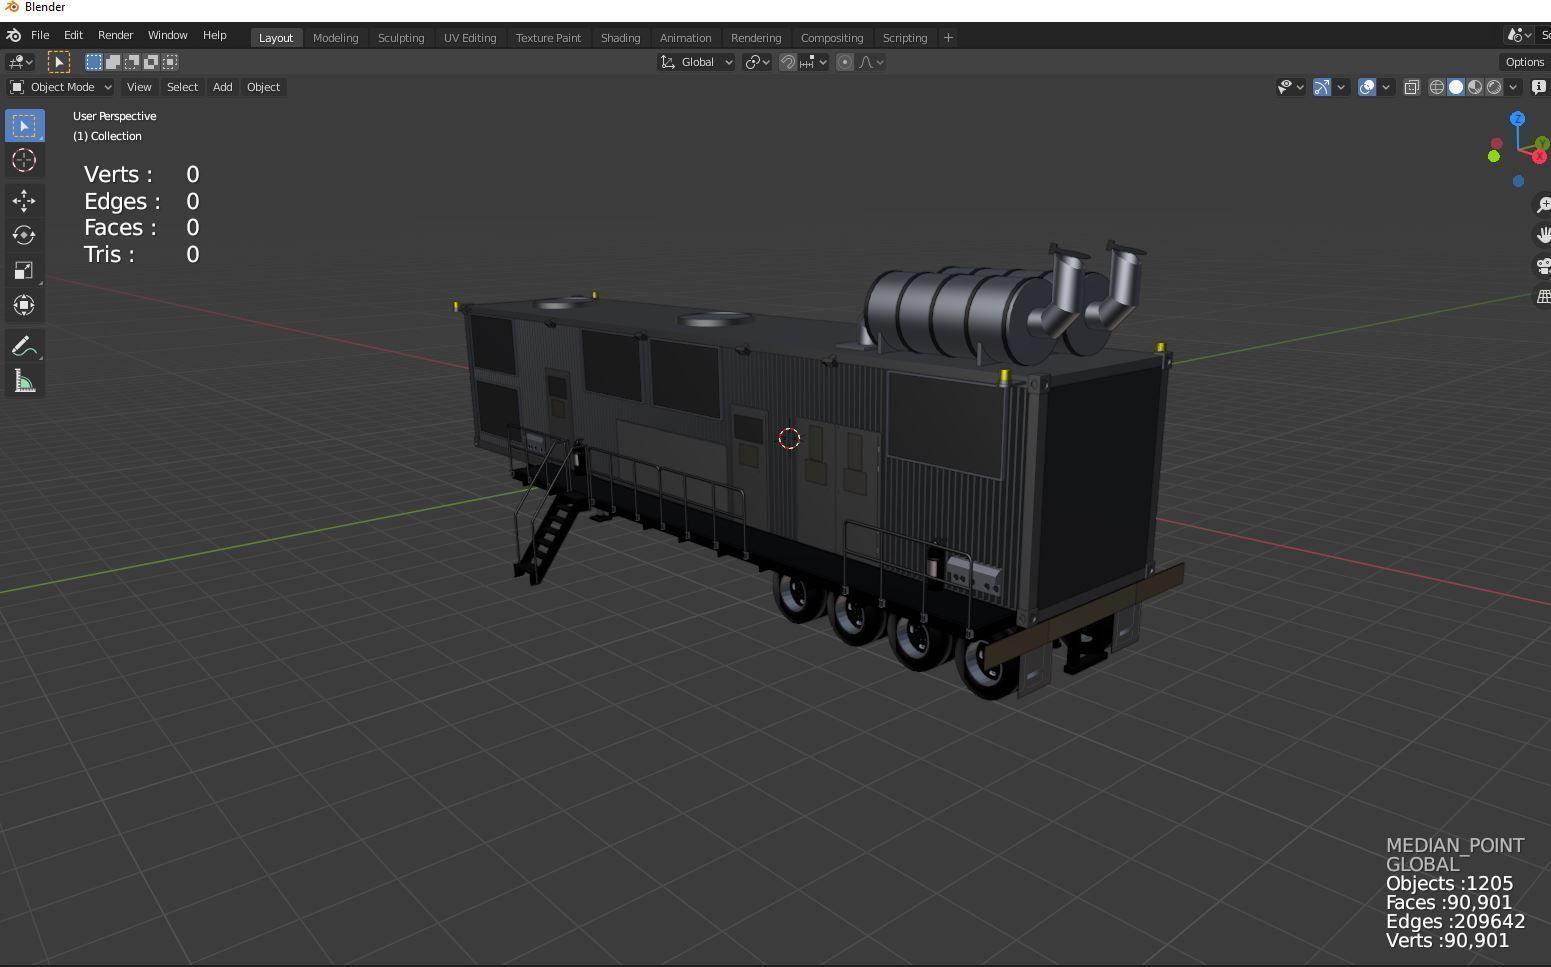The image size is (1551, 967).
Task: Select the Transform tool
Action: pos(24,305)
